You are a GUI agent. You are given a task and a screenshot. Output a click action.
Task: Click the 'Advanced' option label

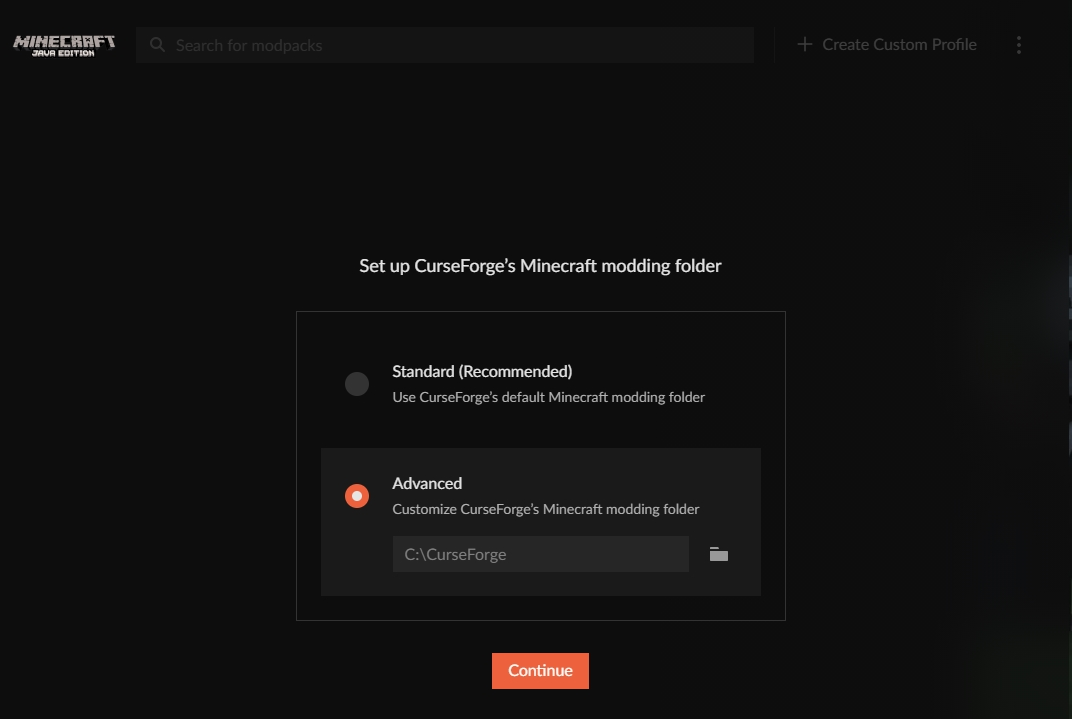point(427,483)
